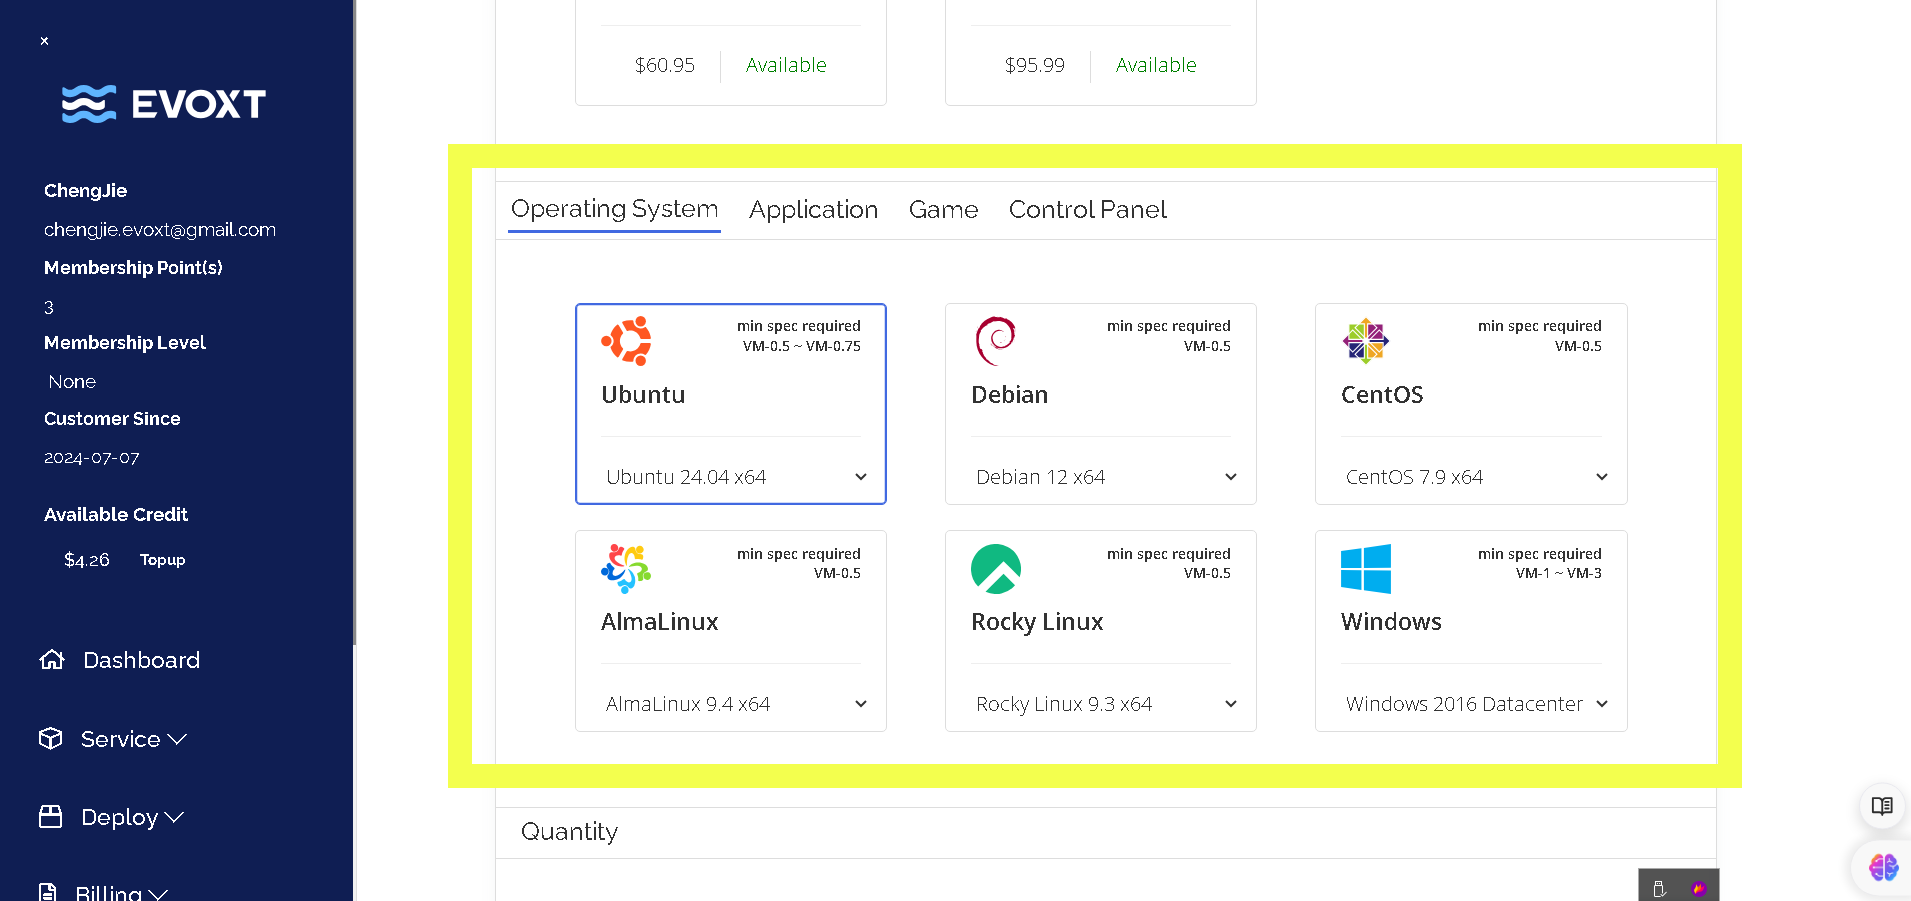Switch to the Game tab
This screenshot has width=1911, height=901.
pyautogui.click(x=943, y=209)
